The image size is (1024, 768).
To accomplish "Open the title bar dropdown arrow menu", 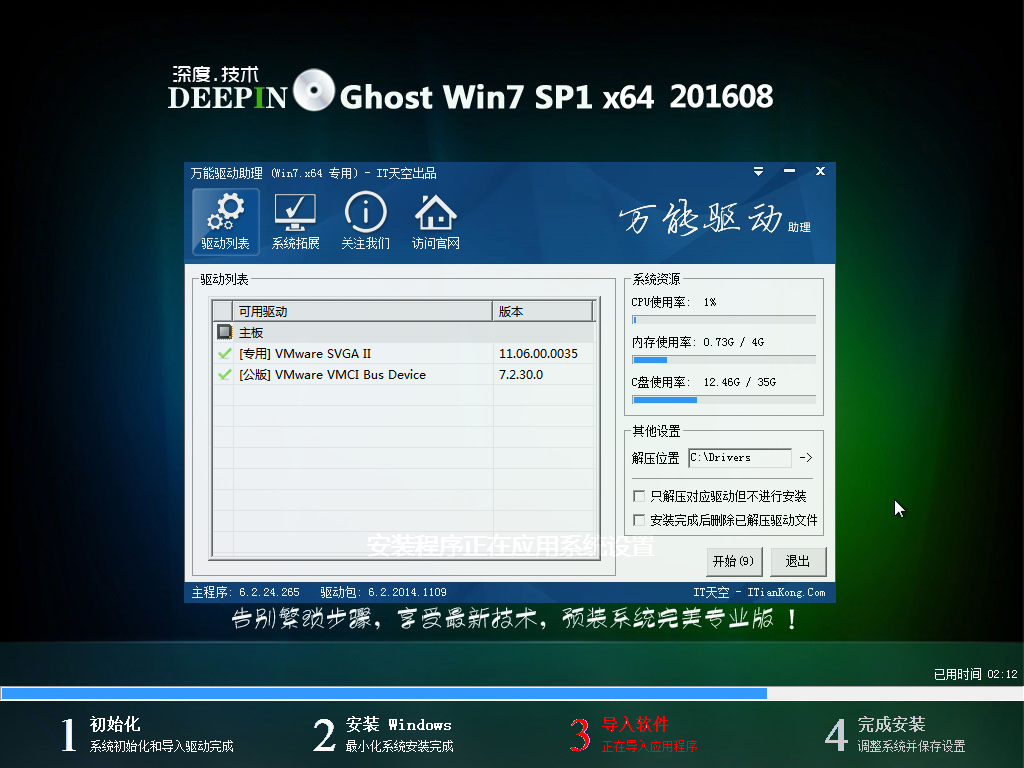I will [757, 171].
